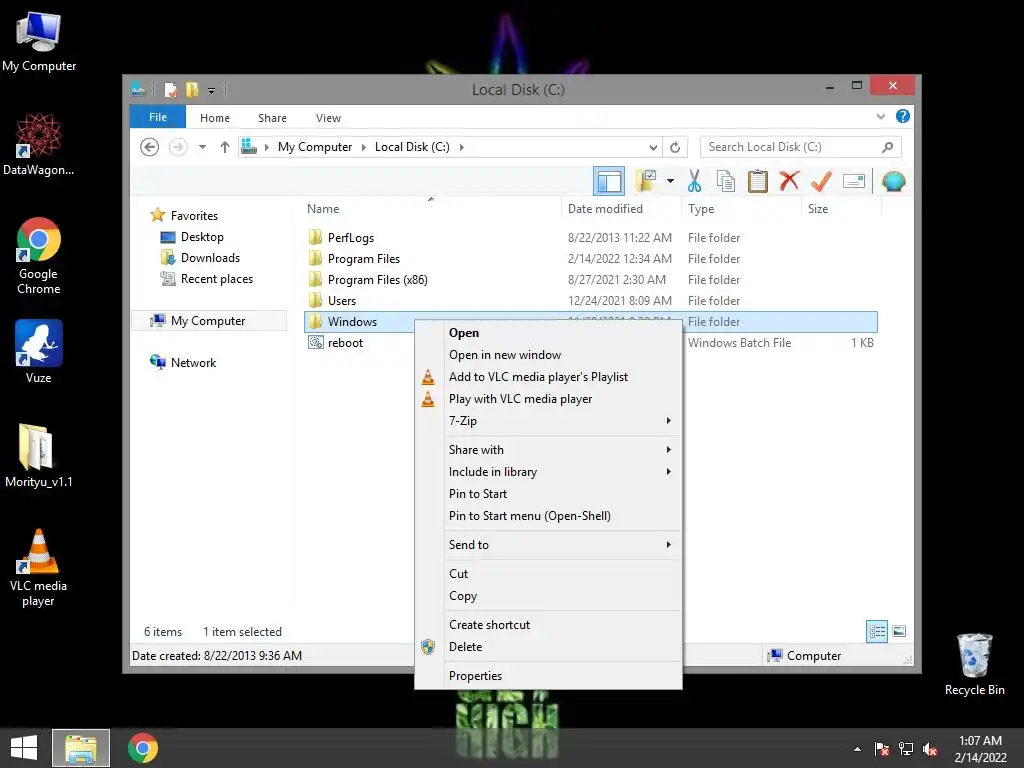Click the folder options toolbar icon
Image resolution: width=1024 pixels, height=768 pixels.
pos(647,181)
